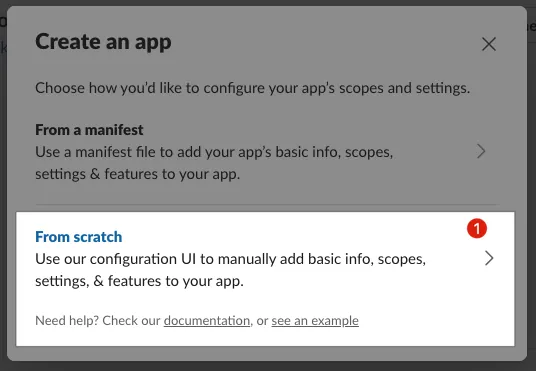Click the chevron beside From scratch
536x371 pixels.
coord(489,258)
